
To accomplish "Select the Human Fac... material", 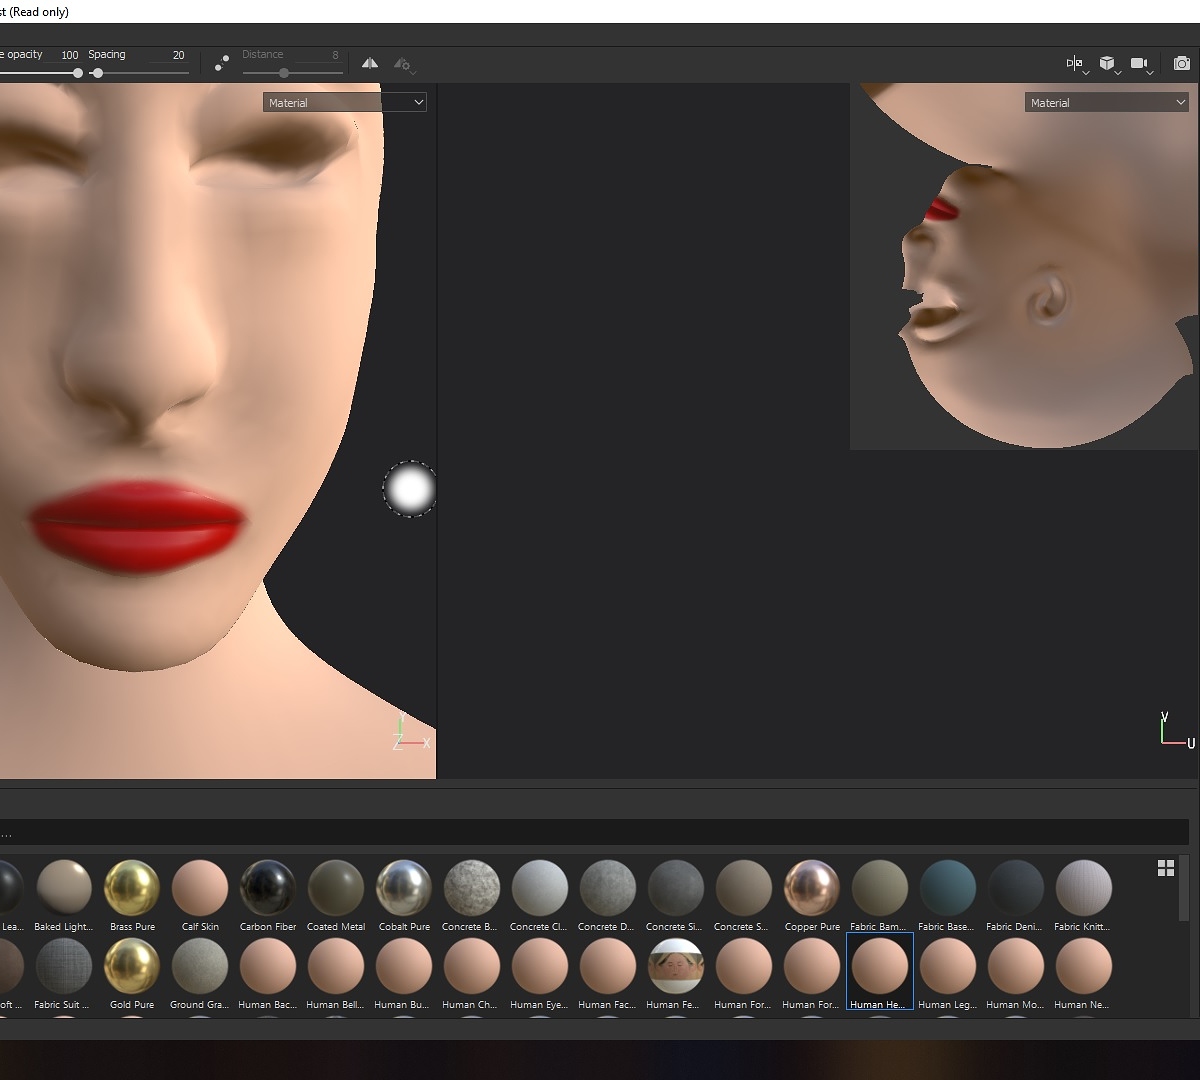I will pos(608,974).
